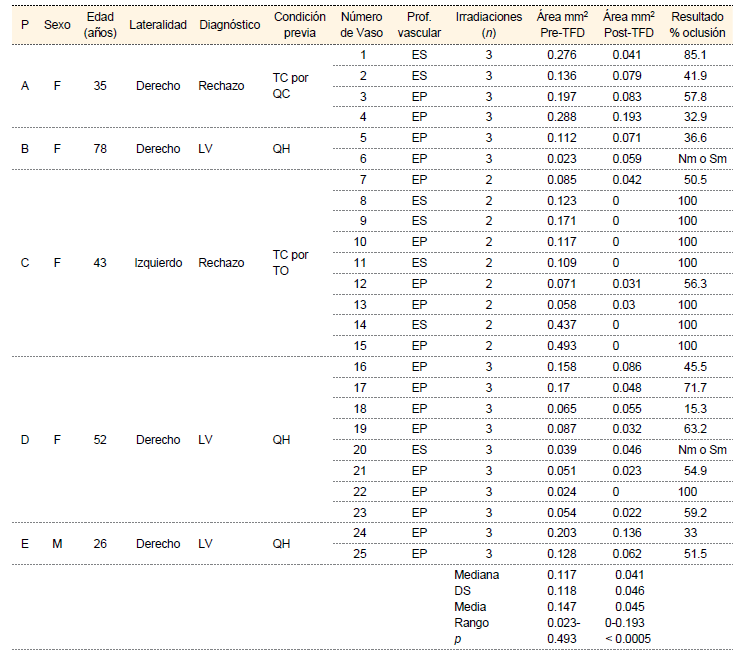Viewport: 753px width, 661px height.
Task: Click the 'Condición previa' header cell
Action: coord(299,24)
